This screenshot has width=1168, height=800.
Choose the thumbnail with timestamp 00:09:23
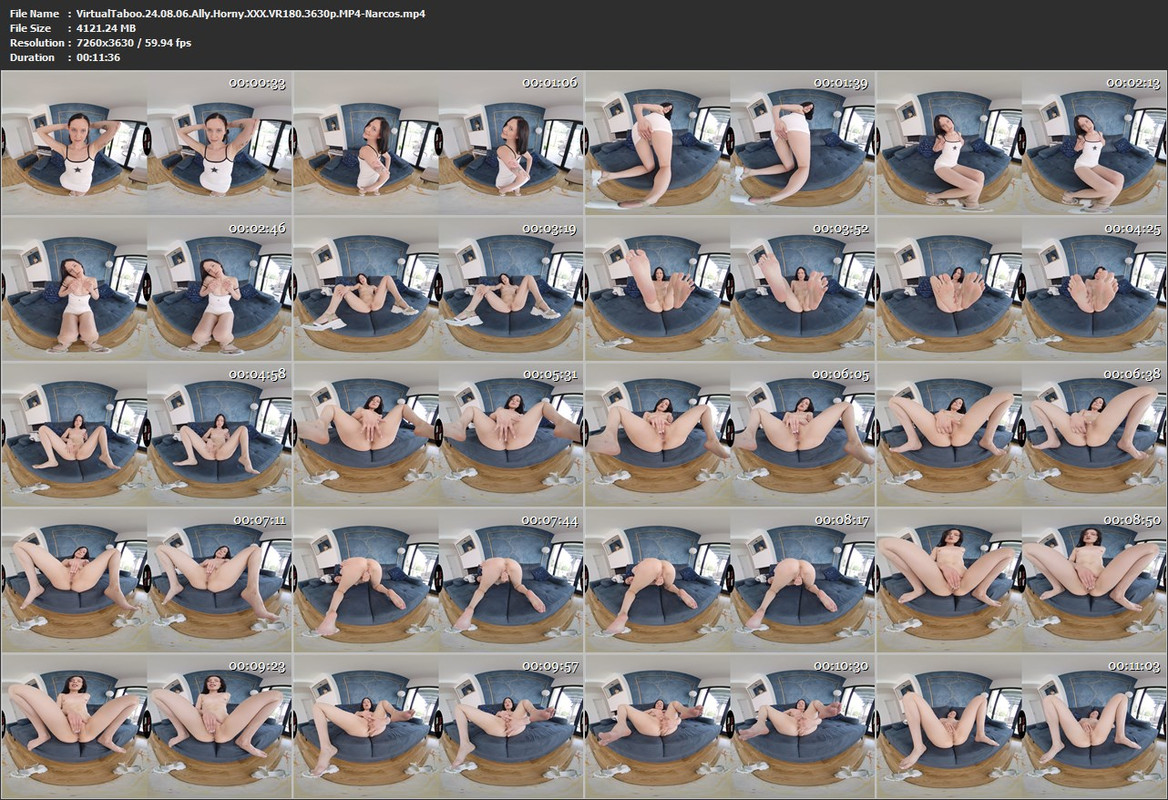coord(147,726)
